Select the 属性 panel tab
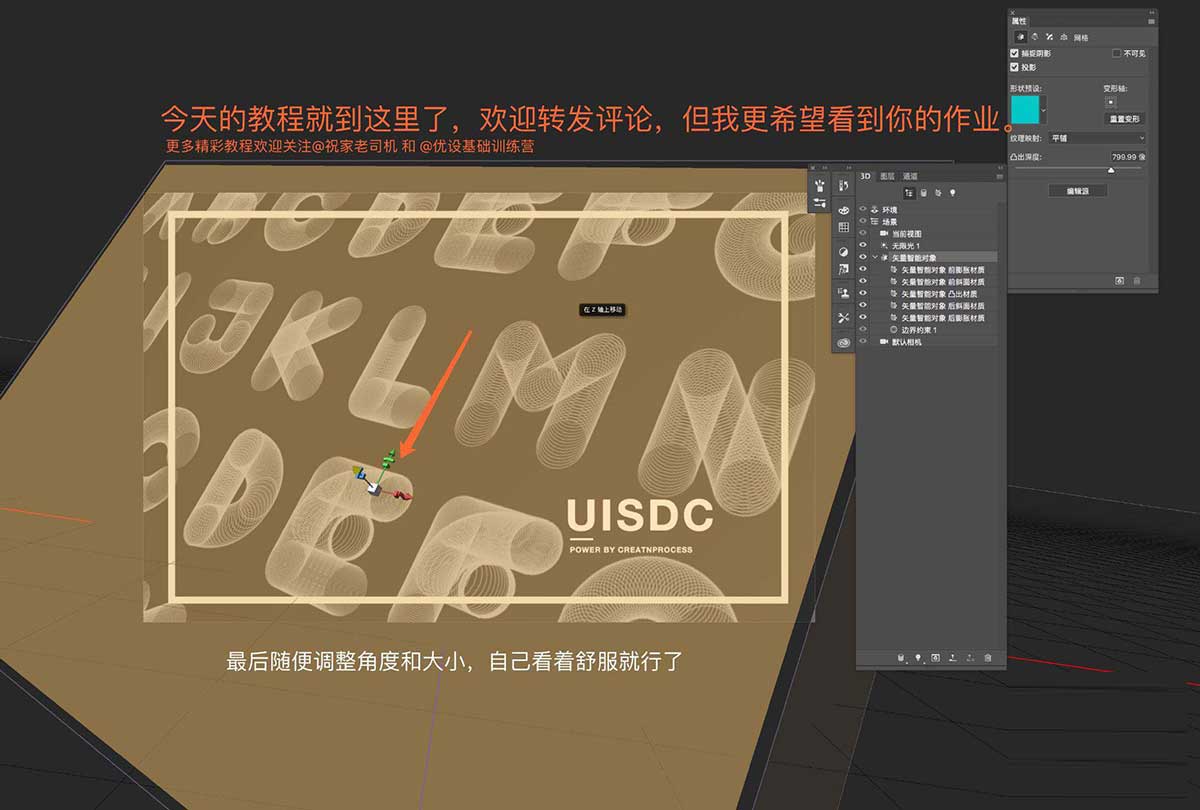The height and width of the screenshot is (810, 1200). click(x=1018, y=21)
